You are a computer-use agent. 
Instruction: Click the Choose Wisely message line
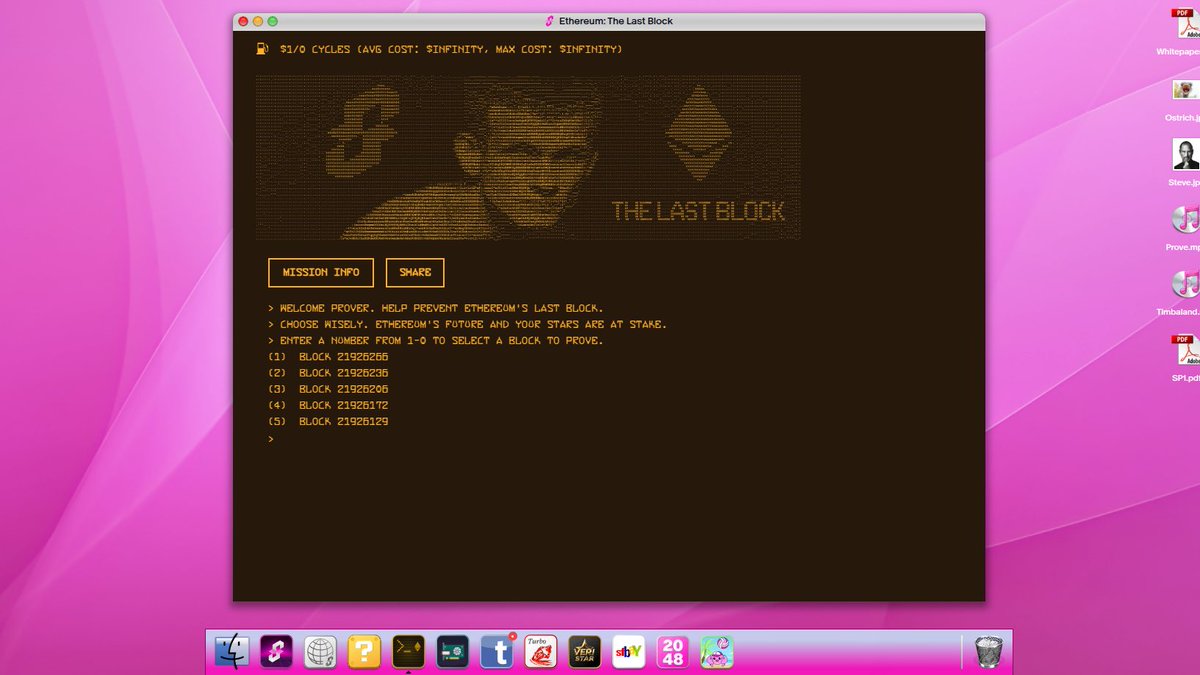coord(467,324)
